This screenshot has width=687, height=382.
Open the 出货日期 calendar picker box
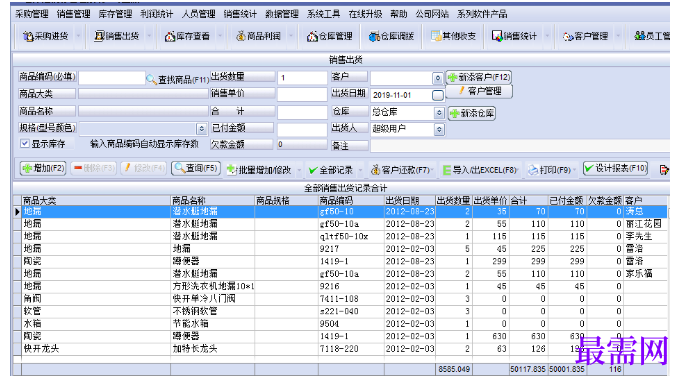pos(438,95)
